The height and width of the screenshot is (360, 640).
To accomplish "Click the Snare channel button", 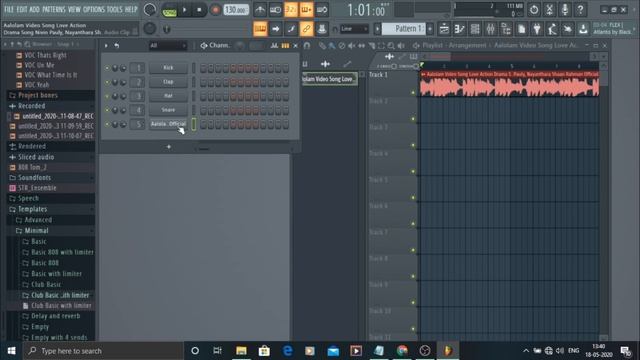I will [168, 109].
